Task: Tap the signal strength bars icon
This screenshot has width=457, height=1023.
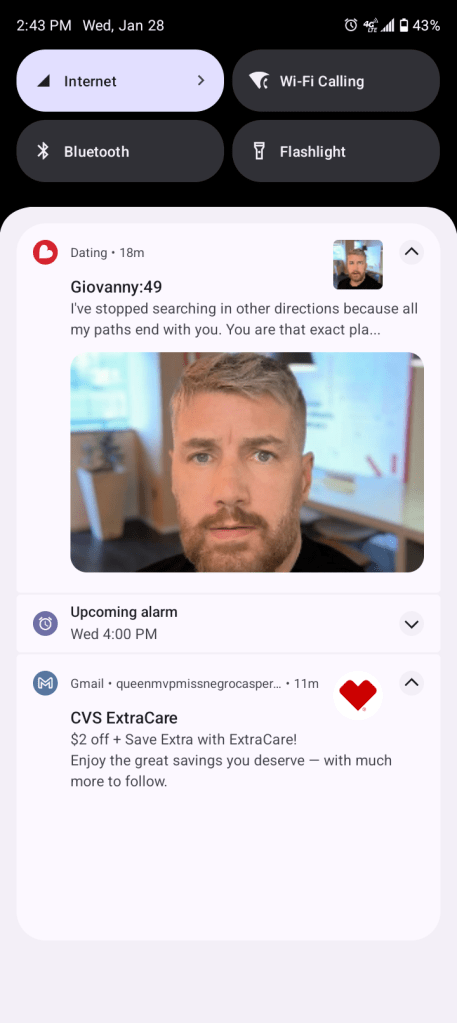Action: [388, 25]
